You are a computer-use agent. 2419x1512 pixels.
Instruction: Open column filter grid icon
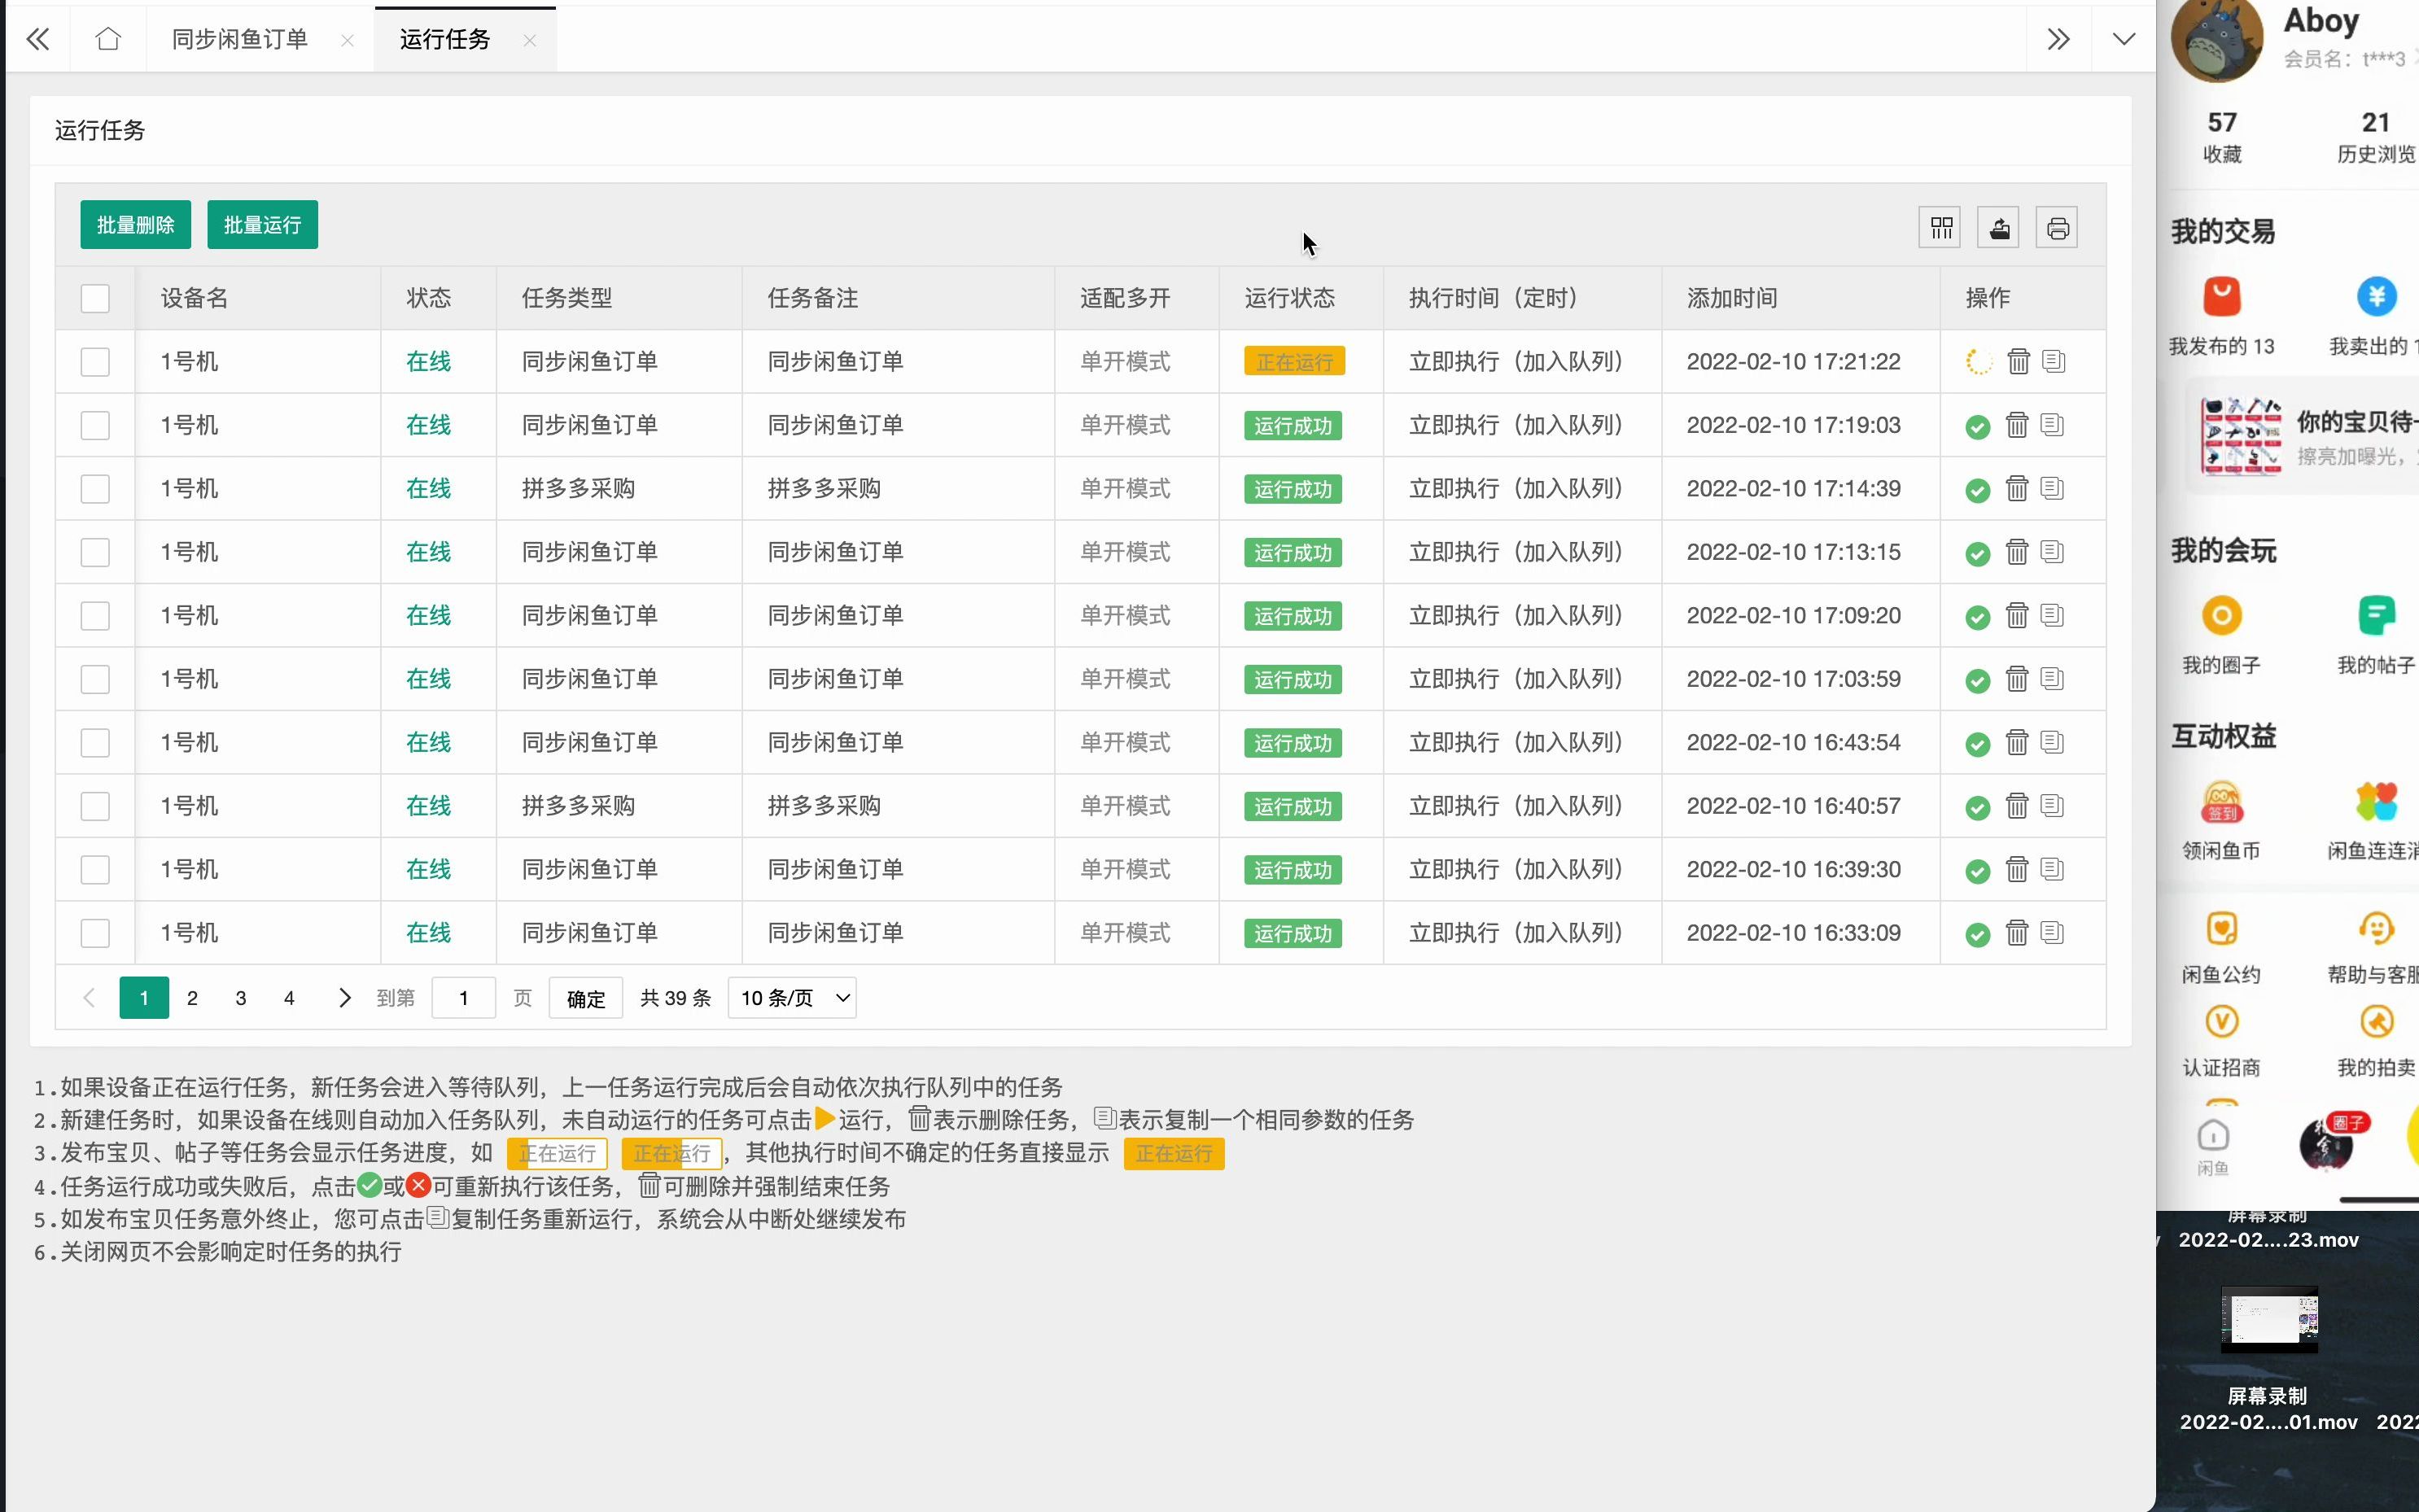coord(1940,228)
